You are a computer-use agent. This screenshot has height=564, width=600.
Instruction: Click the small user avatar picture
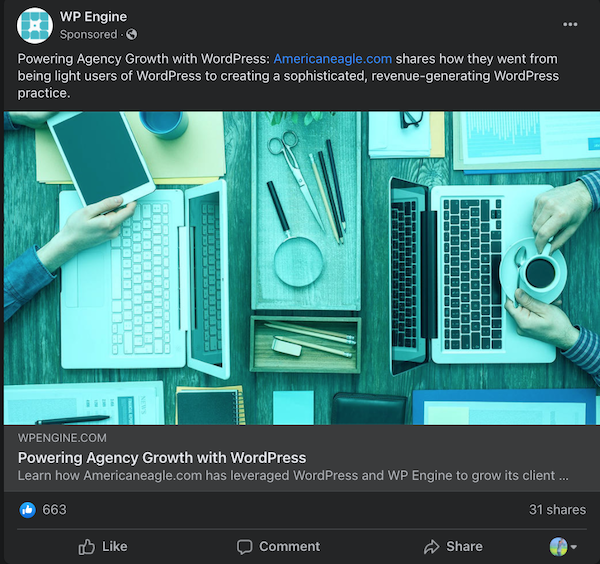point(559,546)
